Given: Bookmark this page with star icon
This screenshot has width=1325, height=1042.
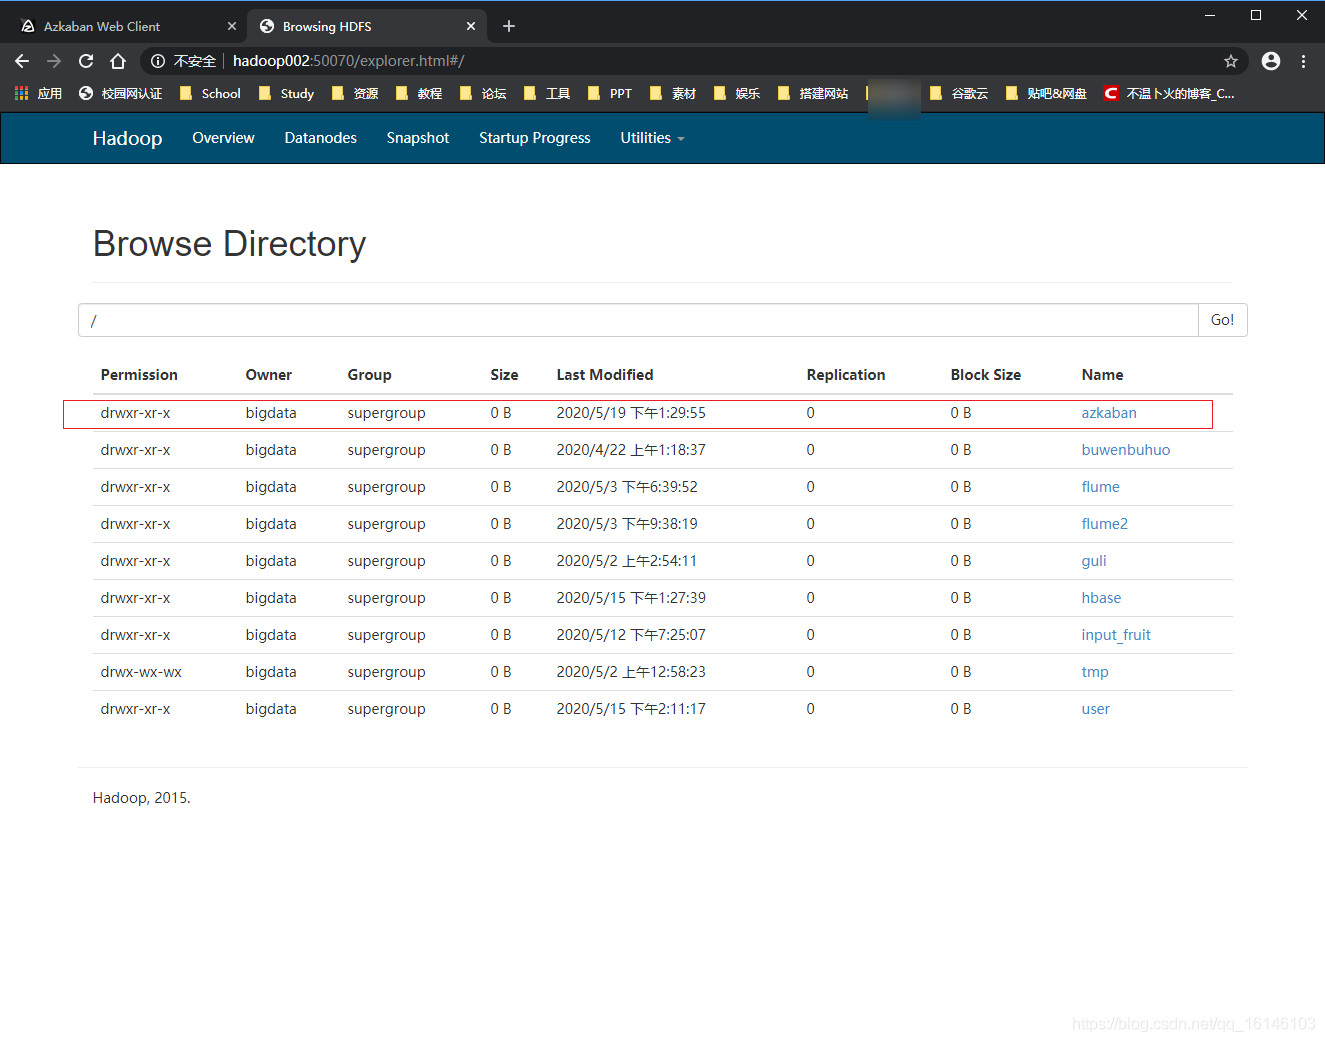Looking at the screenshot, I should point(1231,61).
